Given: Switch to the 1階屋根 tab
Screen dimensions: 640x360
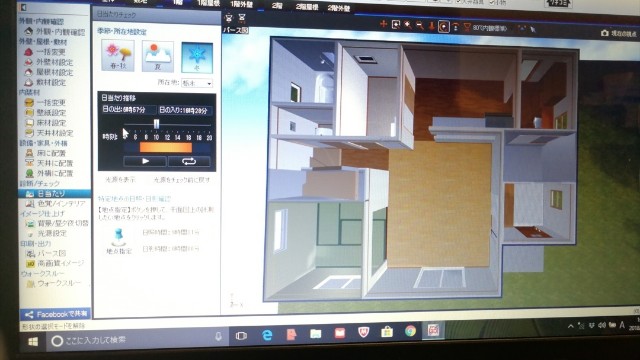Looking at the screenshot, I should click(x=209, y=4).
